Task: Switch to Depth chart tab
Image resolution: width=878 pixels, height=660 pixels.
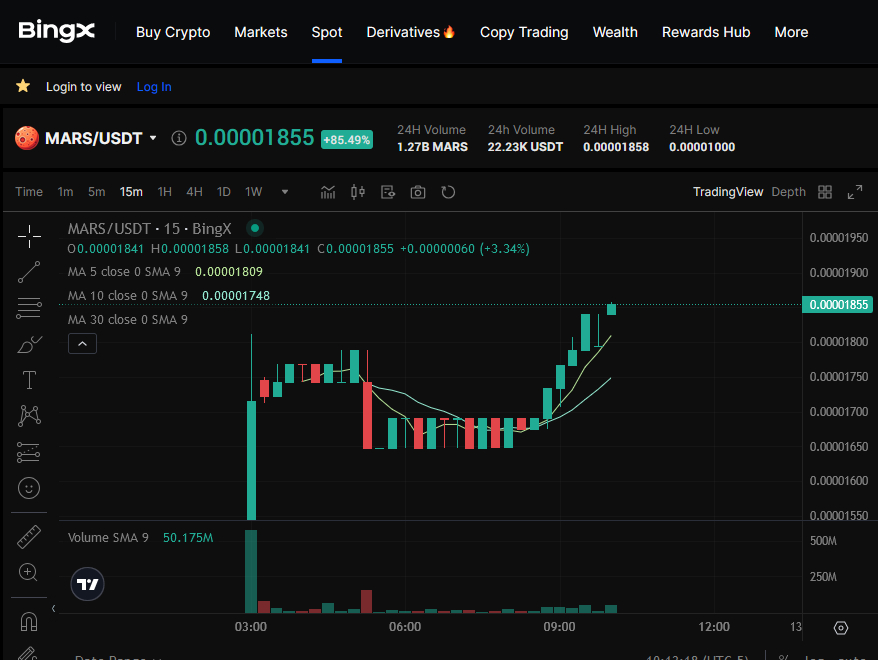Action: pyautogui.click(x=788, y=192)
